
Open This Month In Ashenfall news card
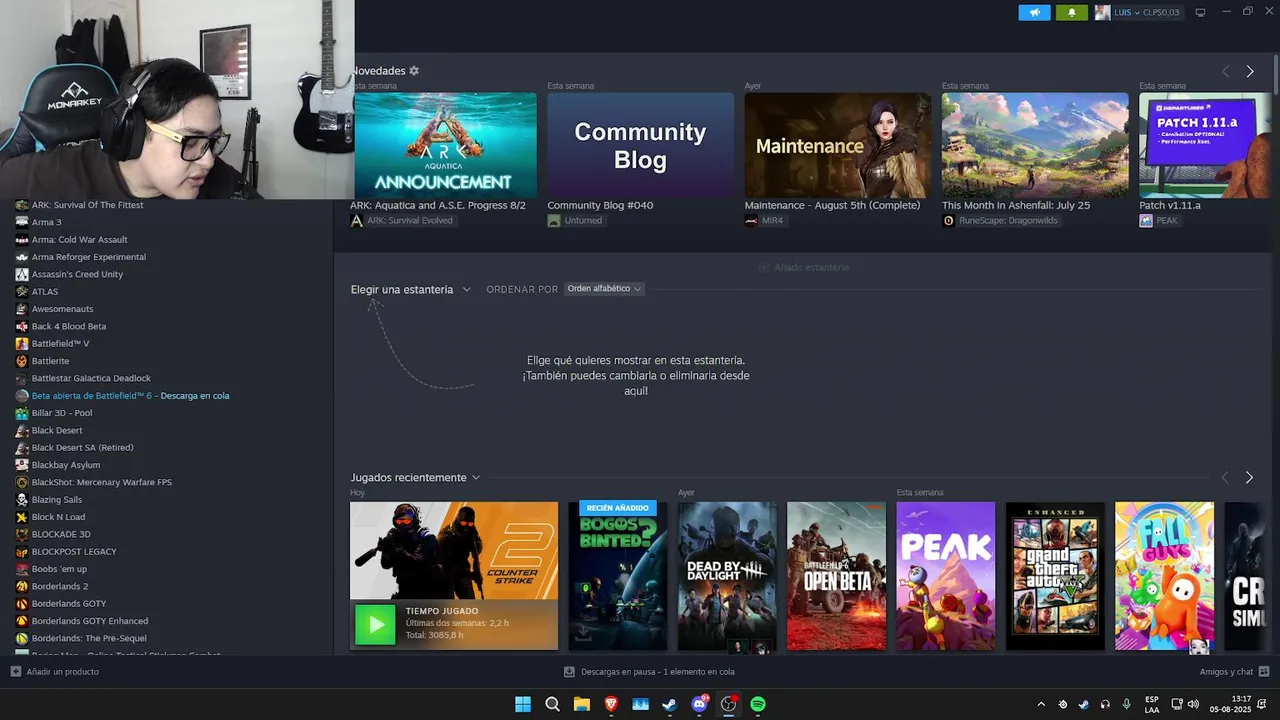click(x=1035, y=146)
